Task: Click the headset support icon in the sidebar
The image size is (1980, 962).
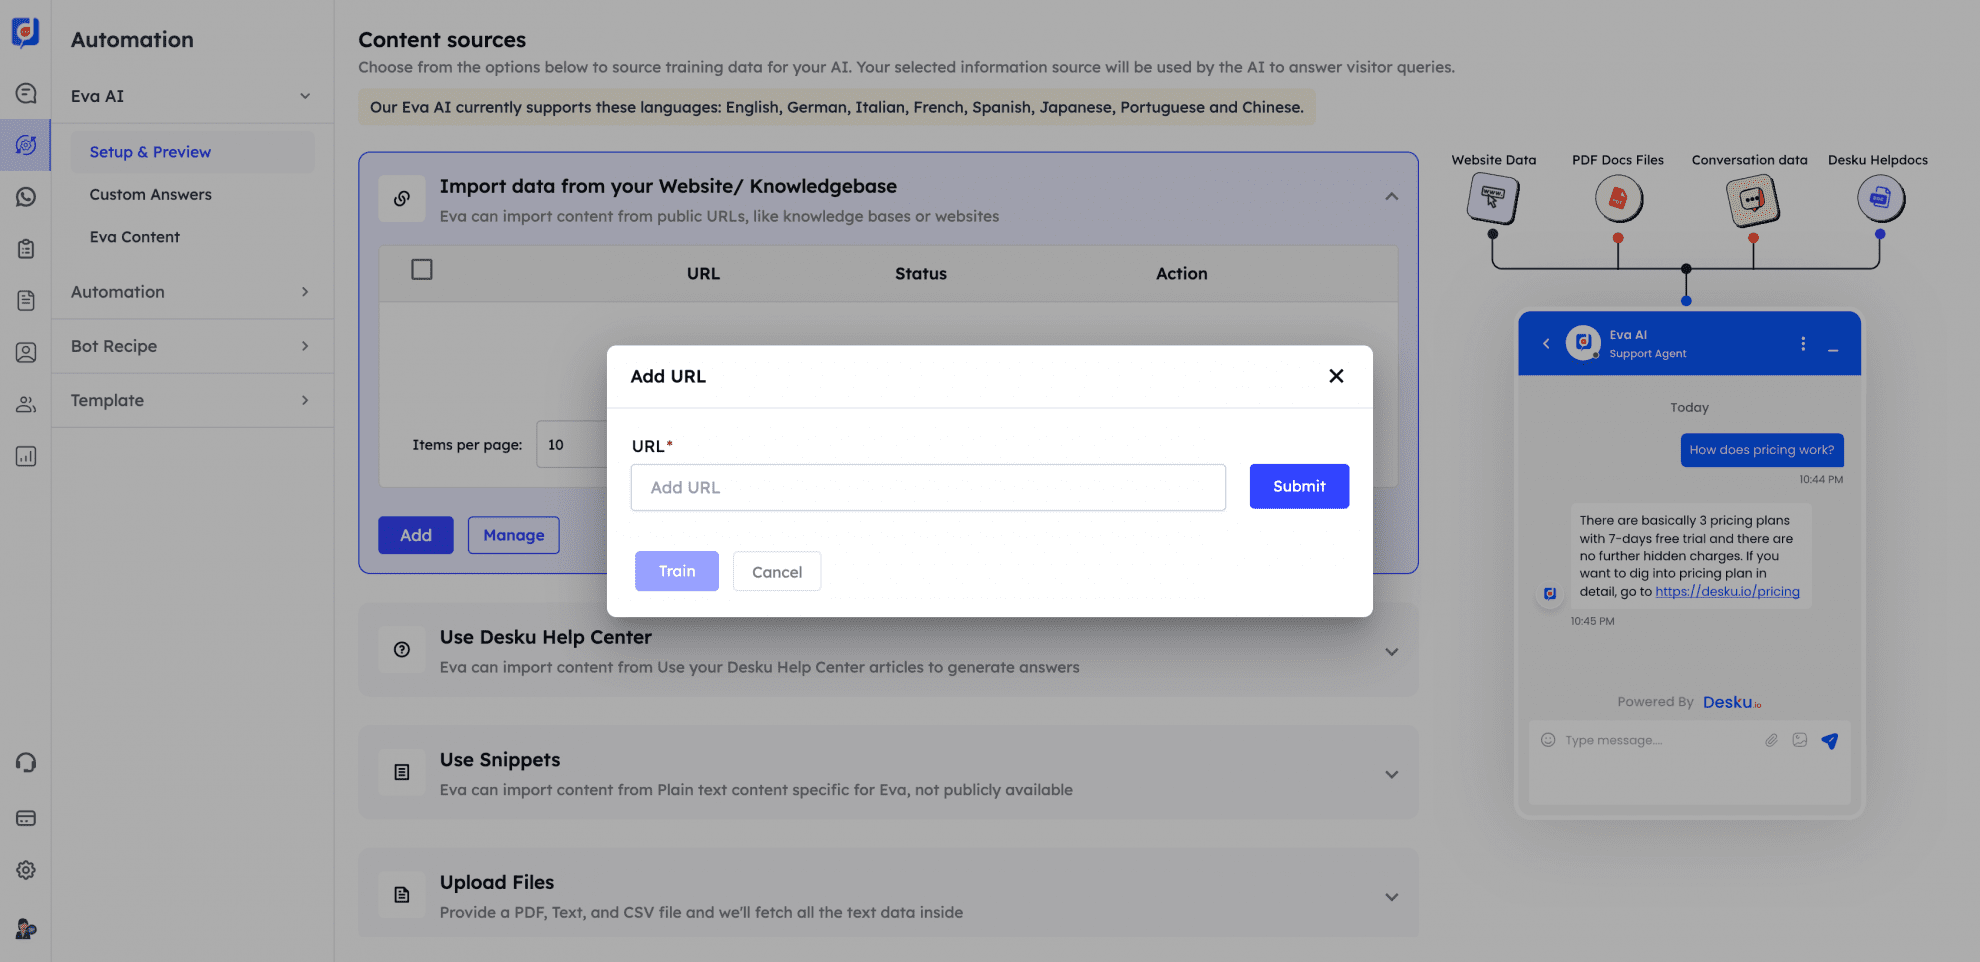Action: coord(26,762)
